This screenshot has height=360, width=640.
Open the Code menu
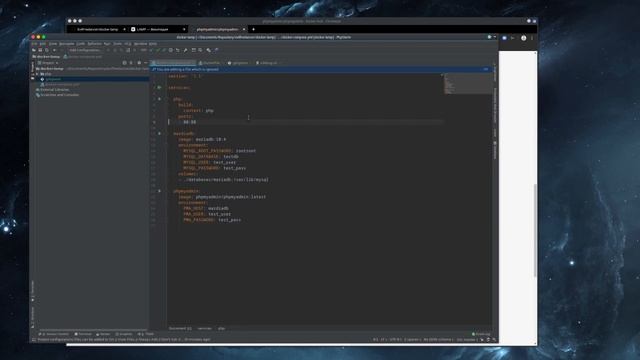(x=81, y=44)
